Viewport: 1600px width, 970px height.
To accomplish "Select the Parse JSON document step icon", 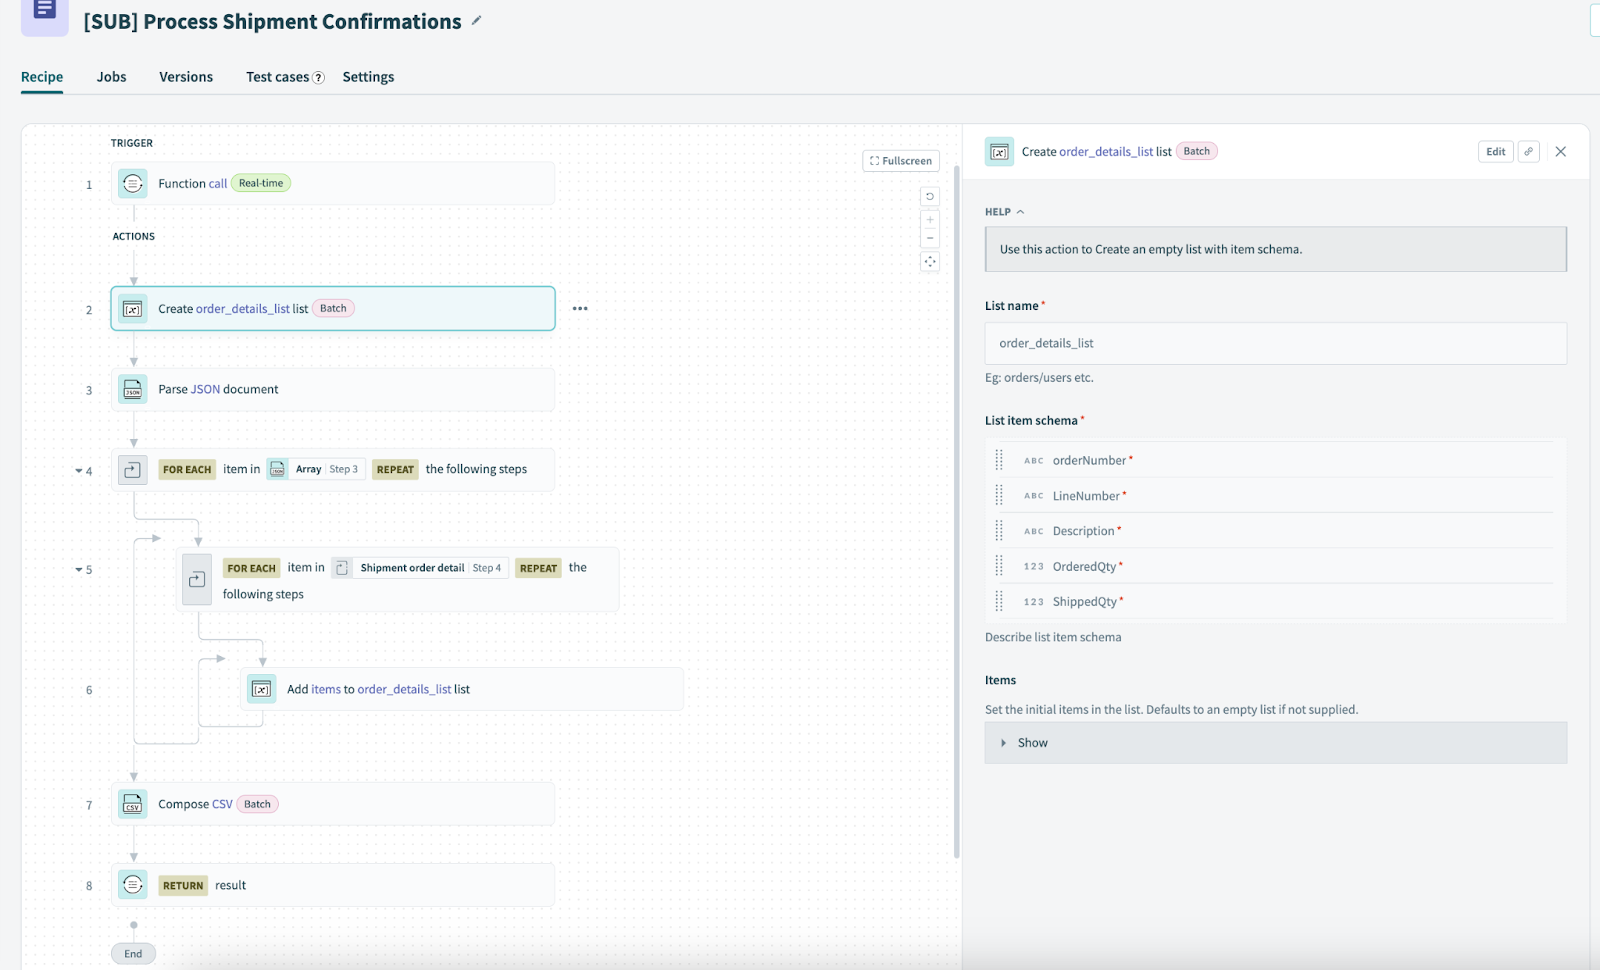I will (133, 390).
